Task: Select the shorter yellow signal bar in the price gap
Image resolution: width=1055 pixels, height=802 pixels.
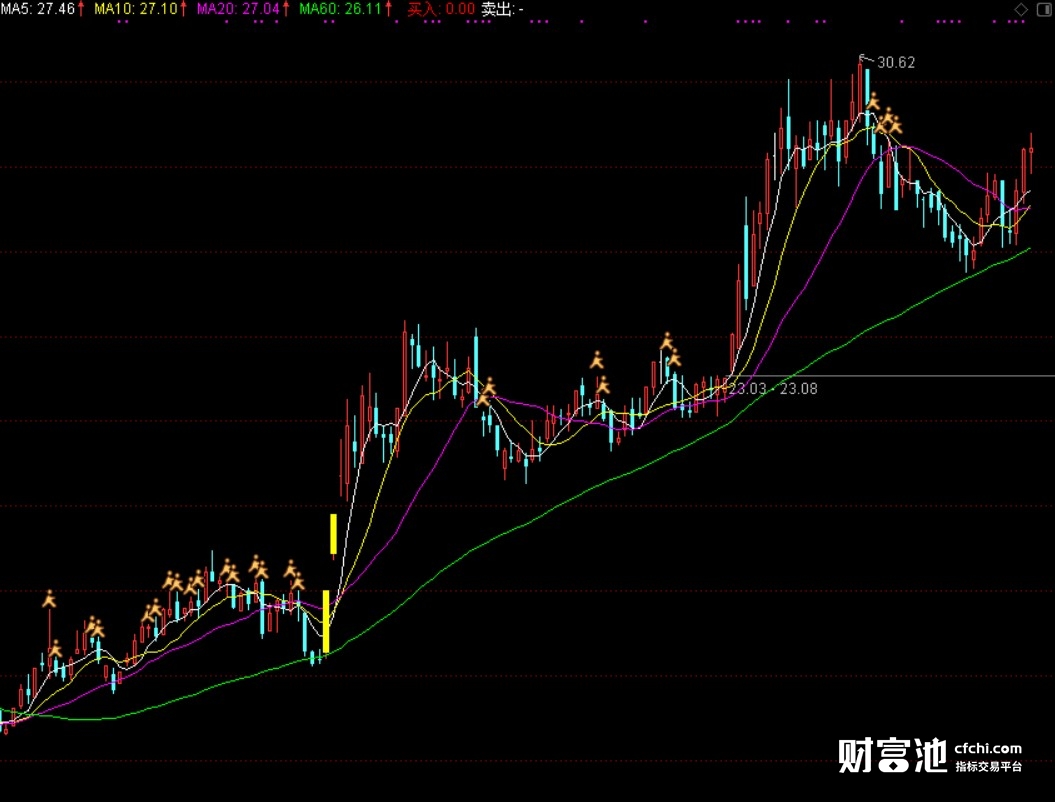Action: pos(333,534)
